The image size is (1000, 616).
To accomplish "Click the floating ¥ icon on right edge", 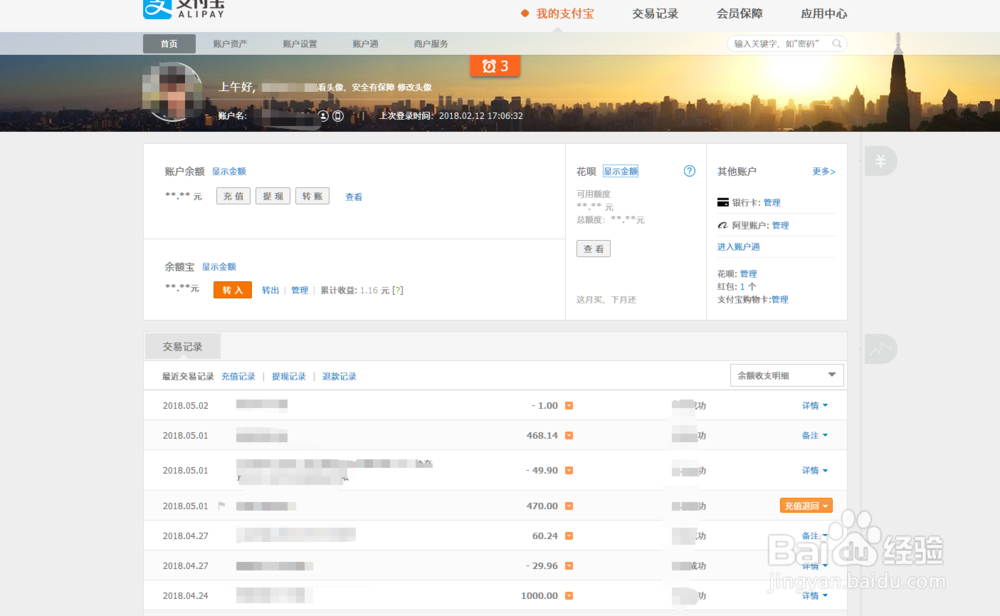I will pyautogui.click(x=880, y=161).
